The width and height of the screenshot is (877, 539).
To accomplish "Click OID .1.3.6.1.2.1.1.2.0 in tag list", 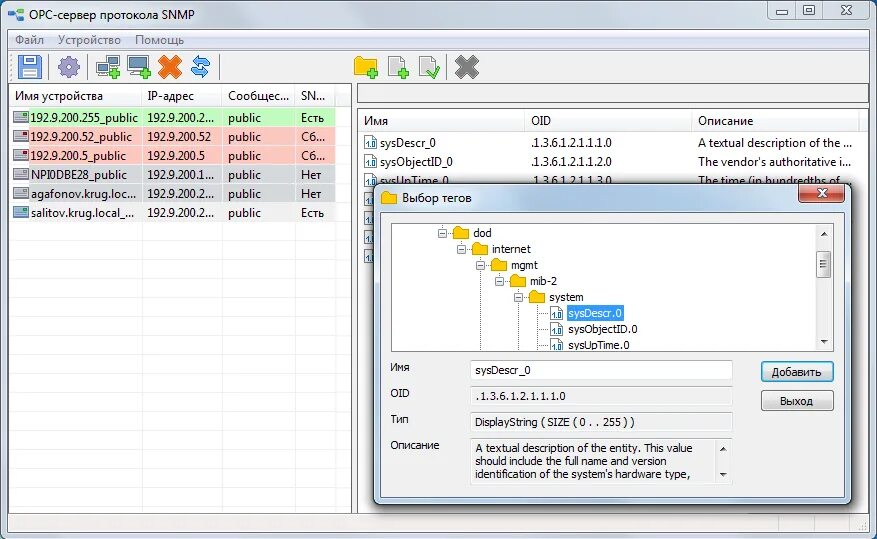I will tap(571, 162).
